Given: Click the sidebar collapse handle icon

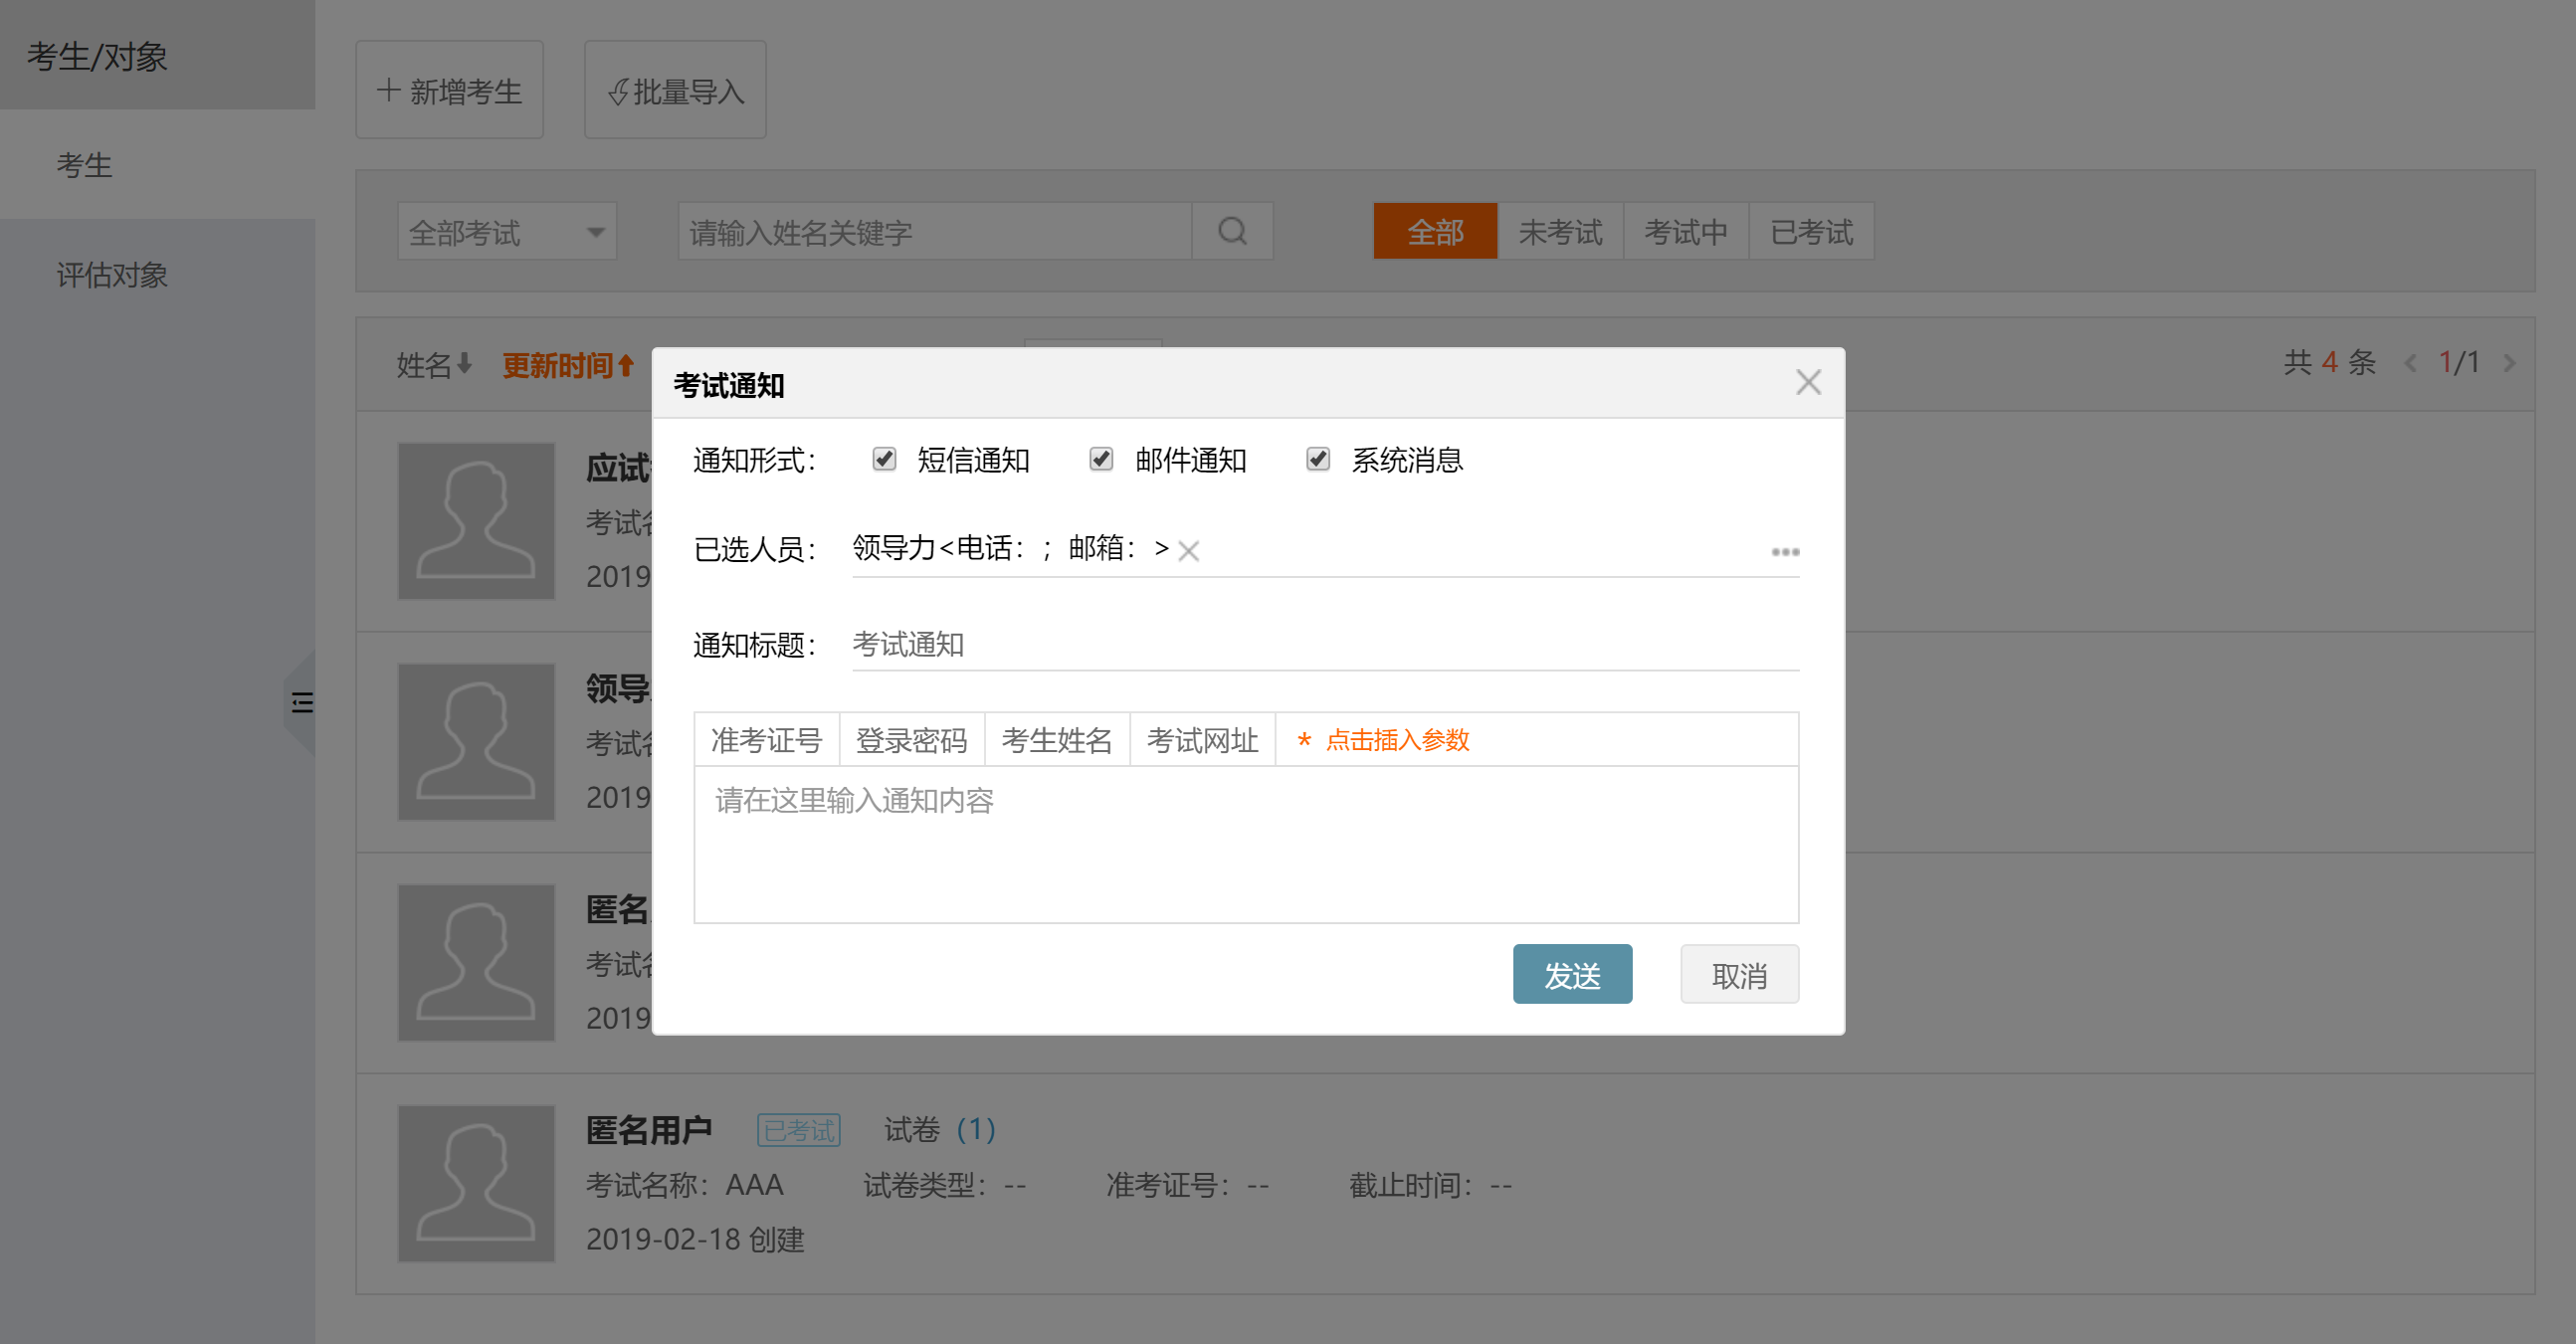Looking at the screenshot, I should click(301, 702).
